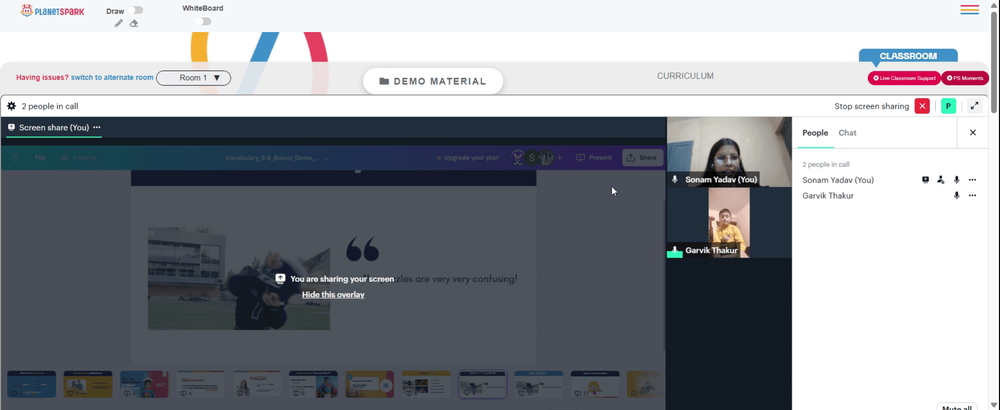Switch to the People tab
Viewport: 1000px width, 410px height.
[x=815, y=133]
